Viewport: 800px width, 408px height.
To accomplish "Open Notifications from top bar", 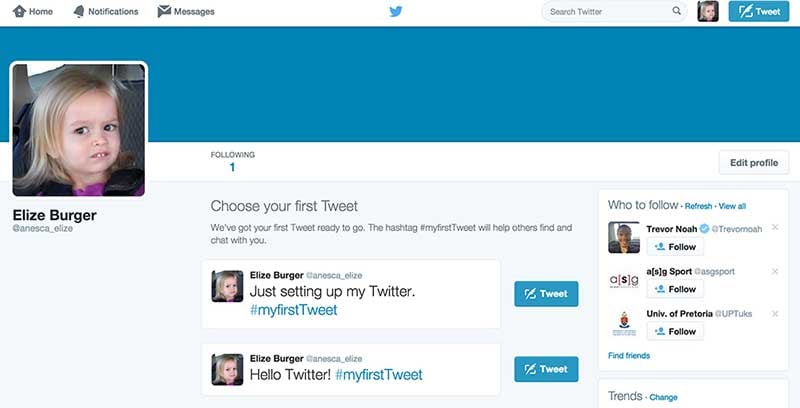I will pos(106,11).
